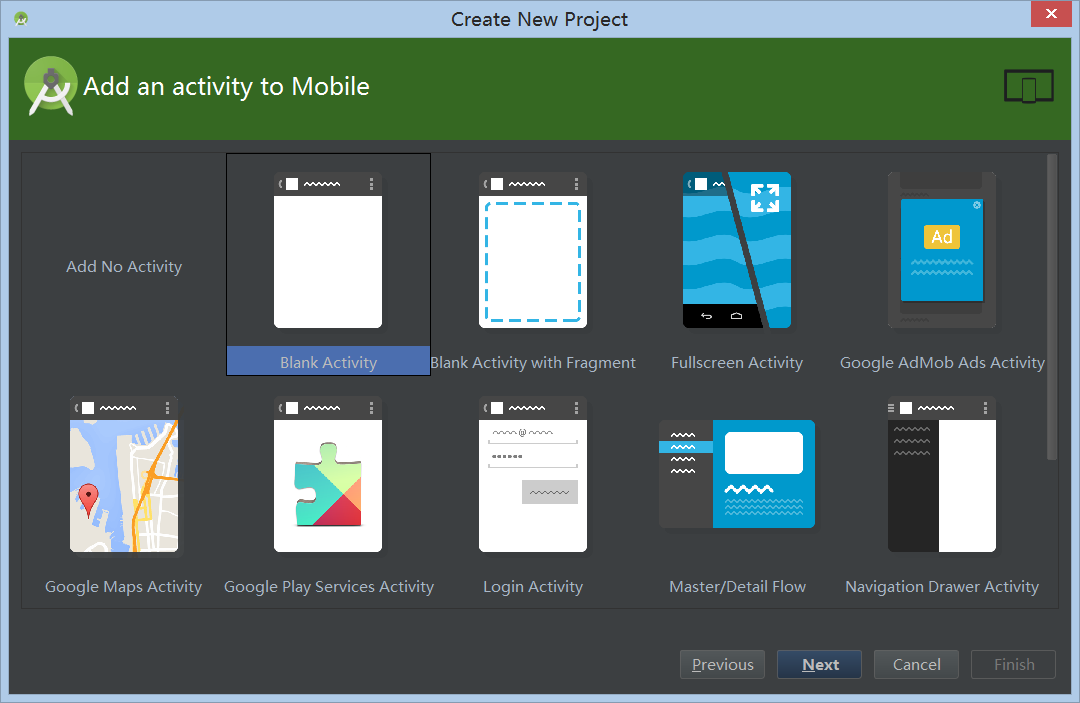Close the Create New Project dialog
The width and height of the screenshot is (1080, 703).
pos(1051,14)
